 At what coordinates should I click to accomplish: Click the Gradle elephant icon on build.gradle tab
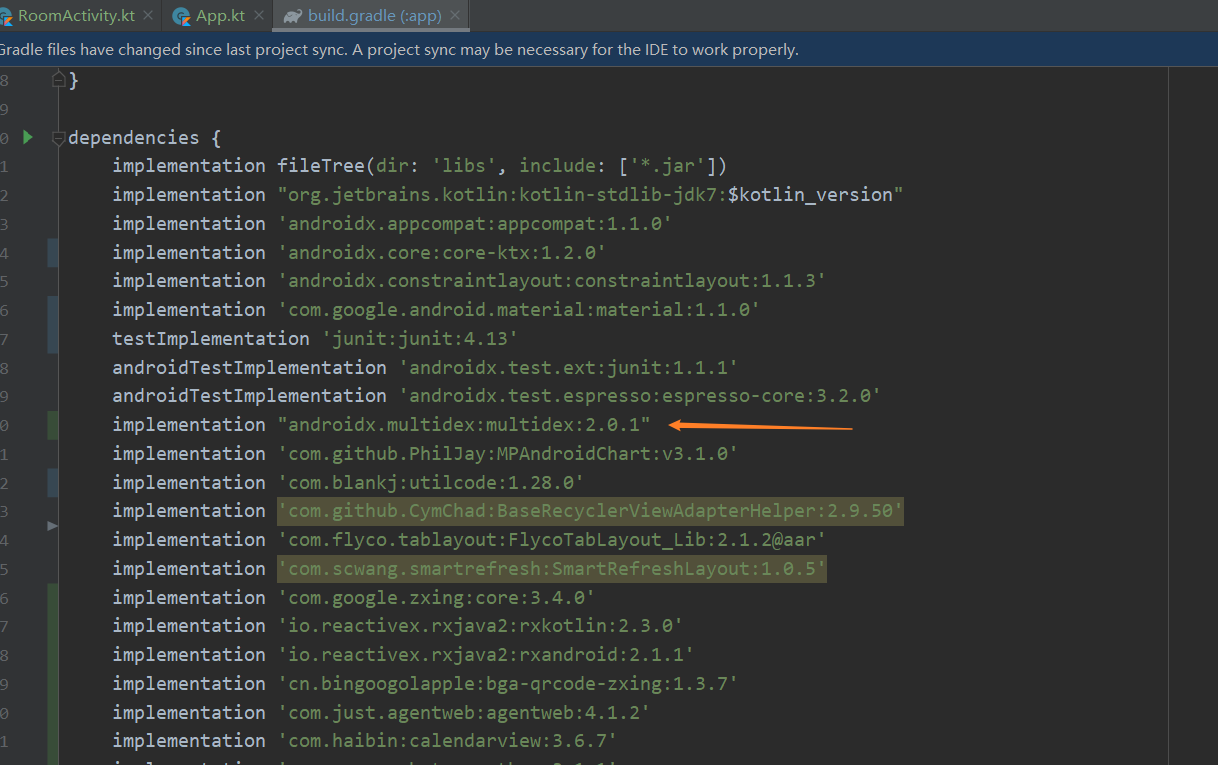[x=290, y=15]
